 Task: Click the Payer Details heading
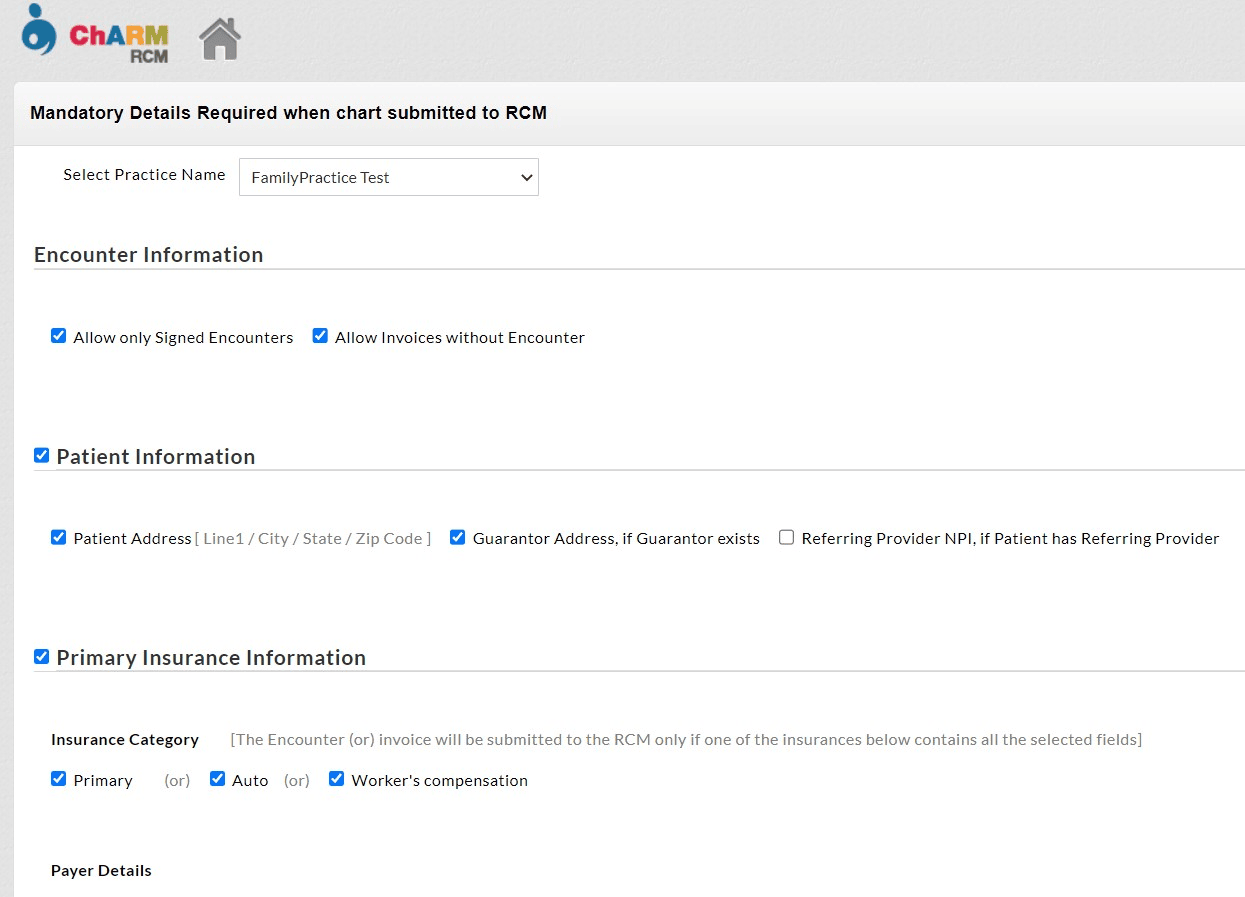point(101,871)
